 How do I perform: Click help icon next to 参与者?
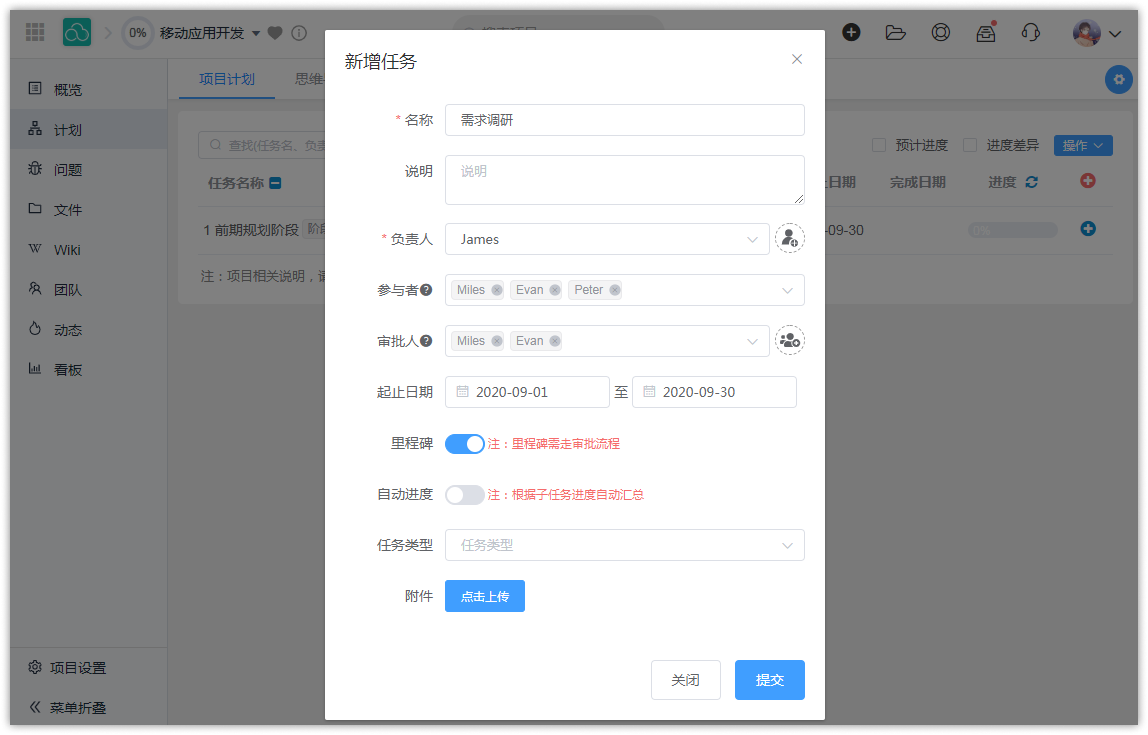point(426,290)
